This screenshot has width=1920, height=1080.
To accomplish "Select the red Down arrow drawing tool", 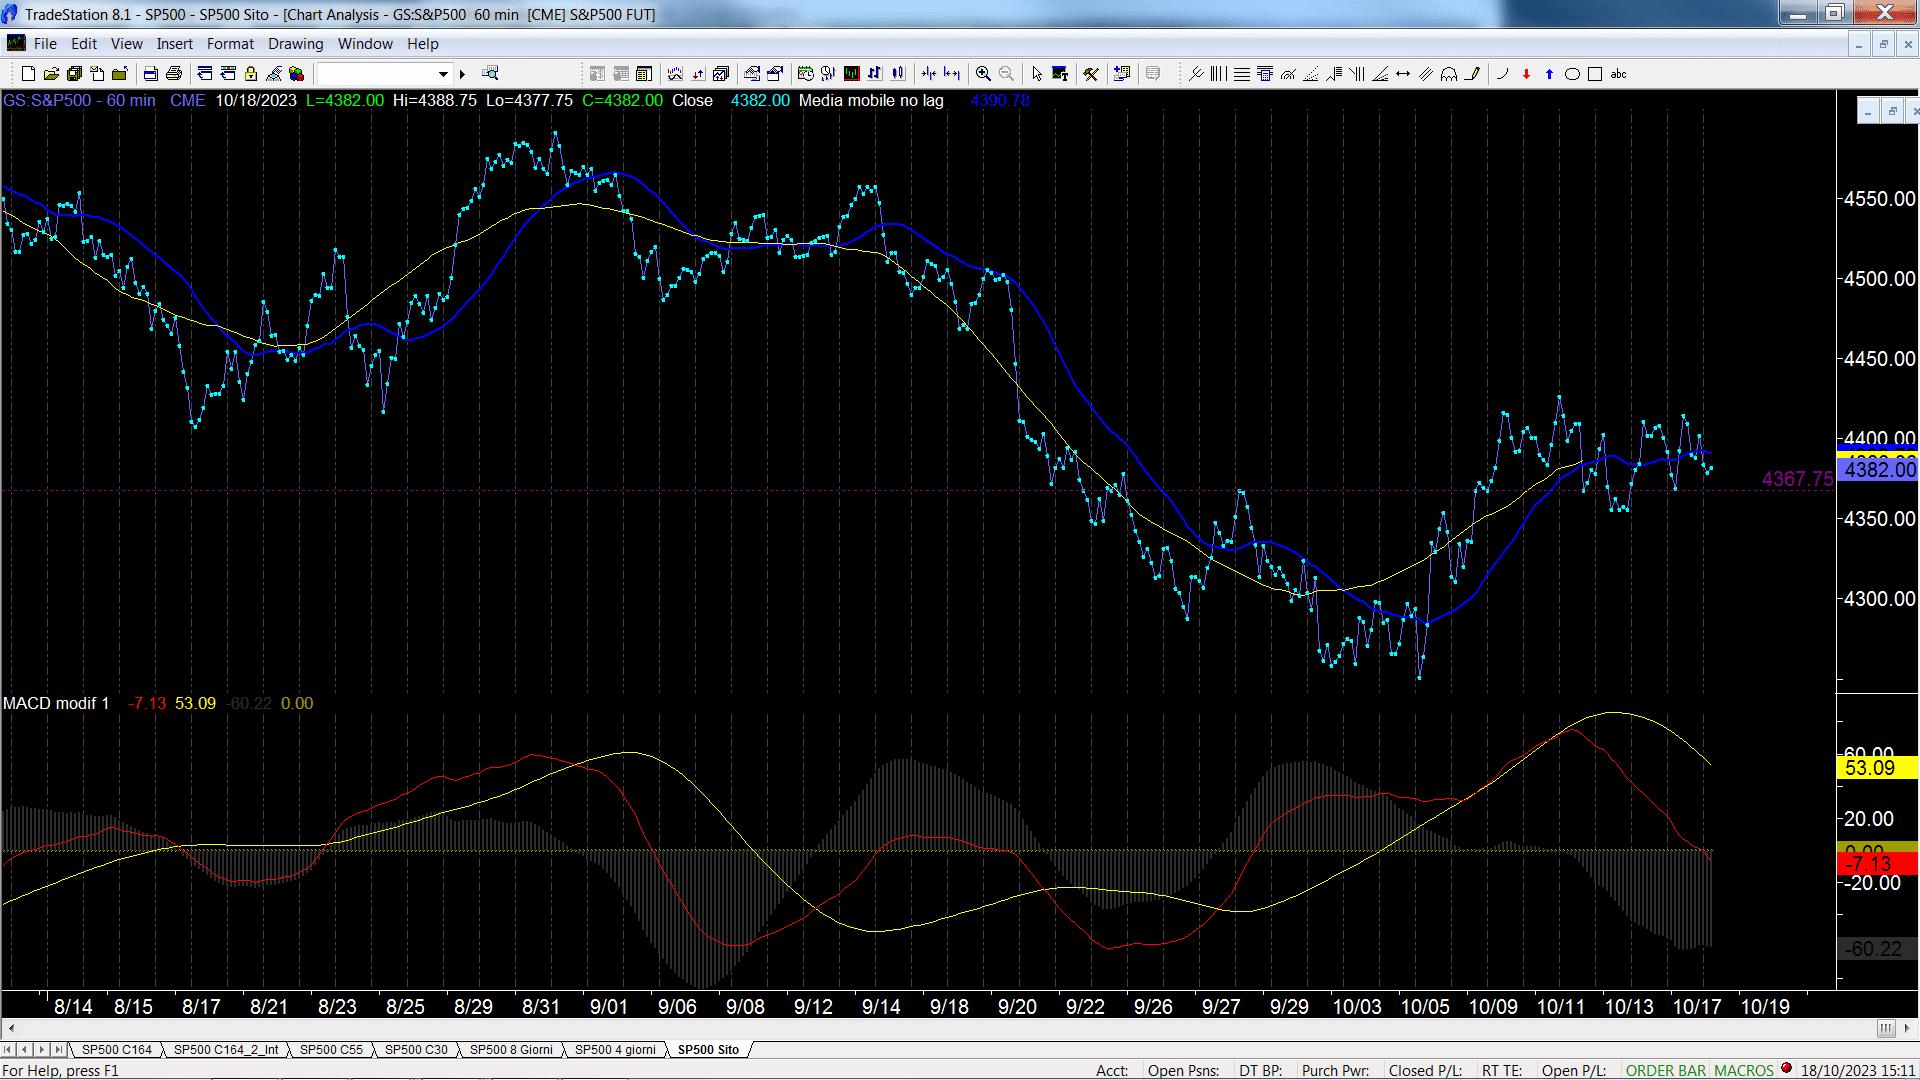I will (x=1526, y=74).
